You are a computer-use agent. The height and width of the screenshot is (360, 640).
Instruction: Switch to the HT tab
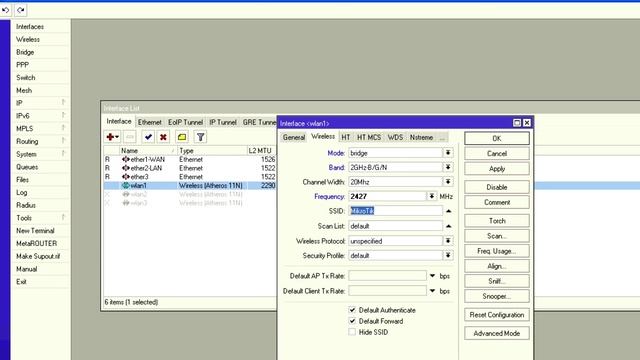[346, 137]
